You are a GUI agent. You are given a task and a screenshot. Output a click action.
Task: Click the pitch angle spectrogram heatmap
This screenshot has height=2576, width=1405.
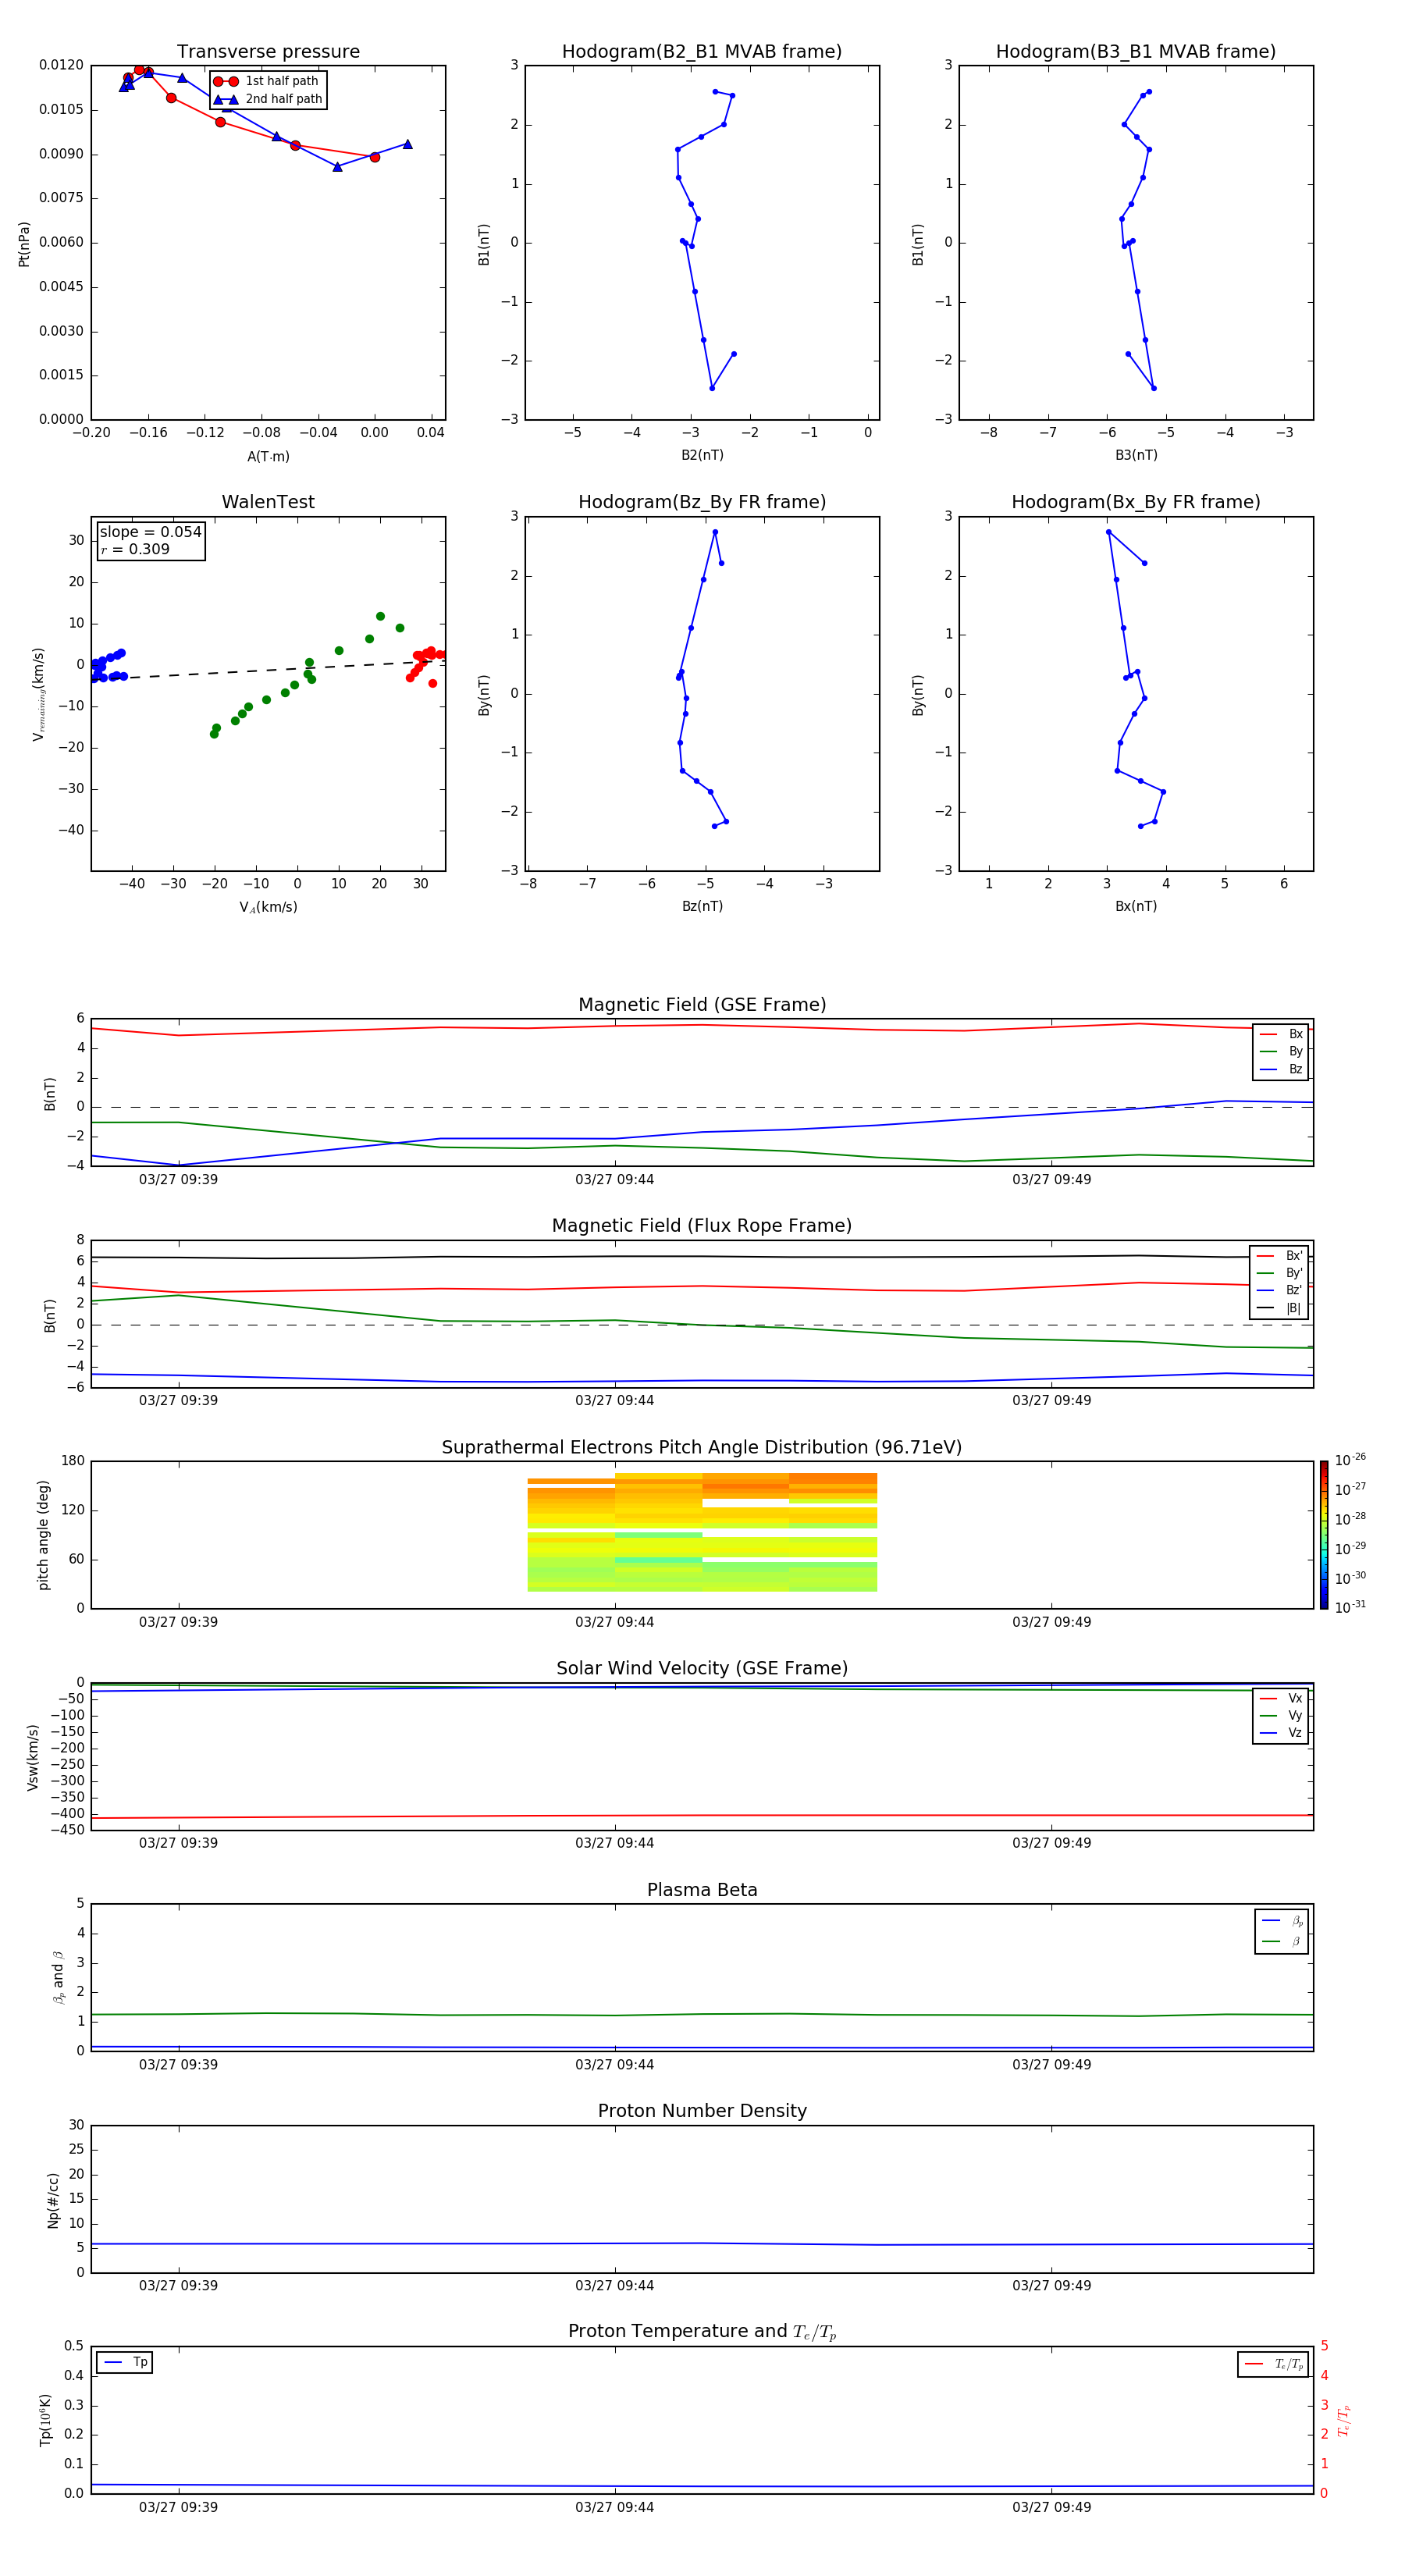(702, 1532)
